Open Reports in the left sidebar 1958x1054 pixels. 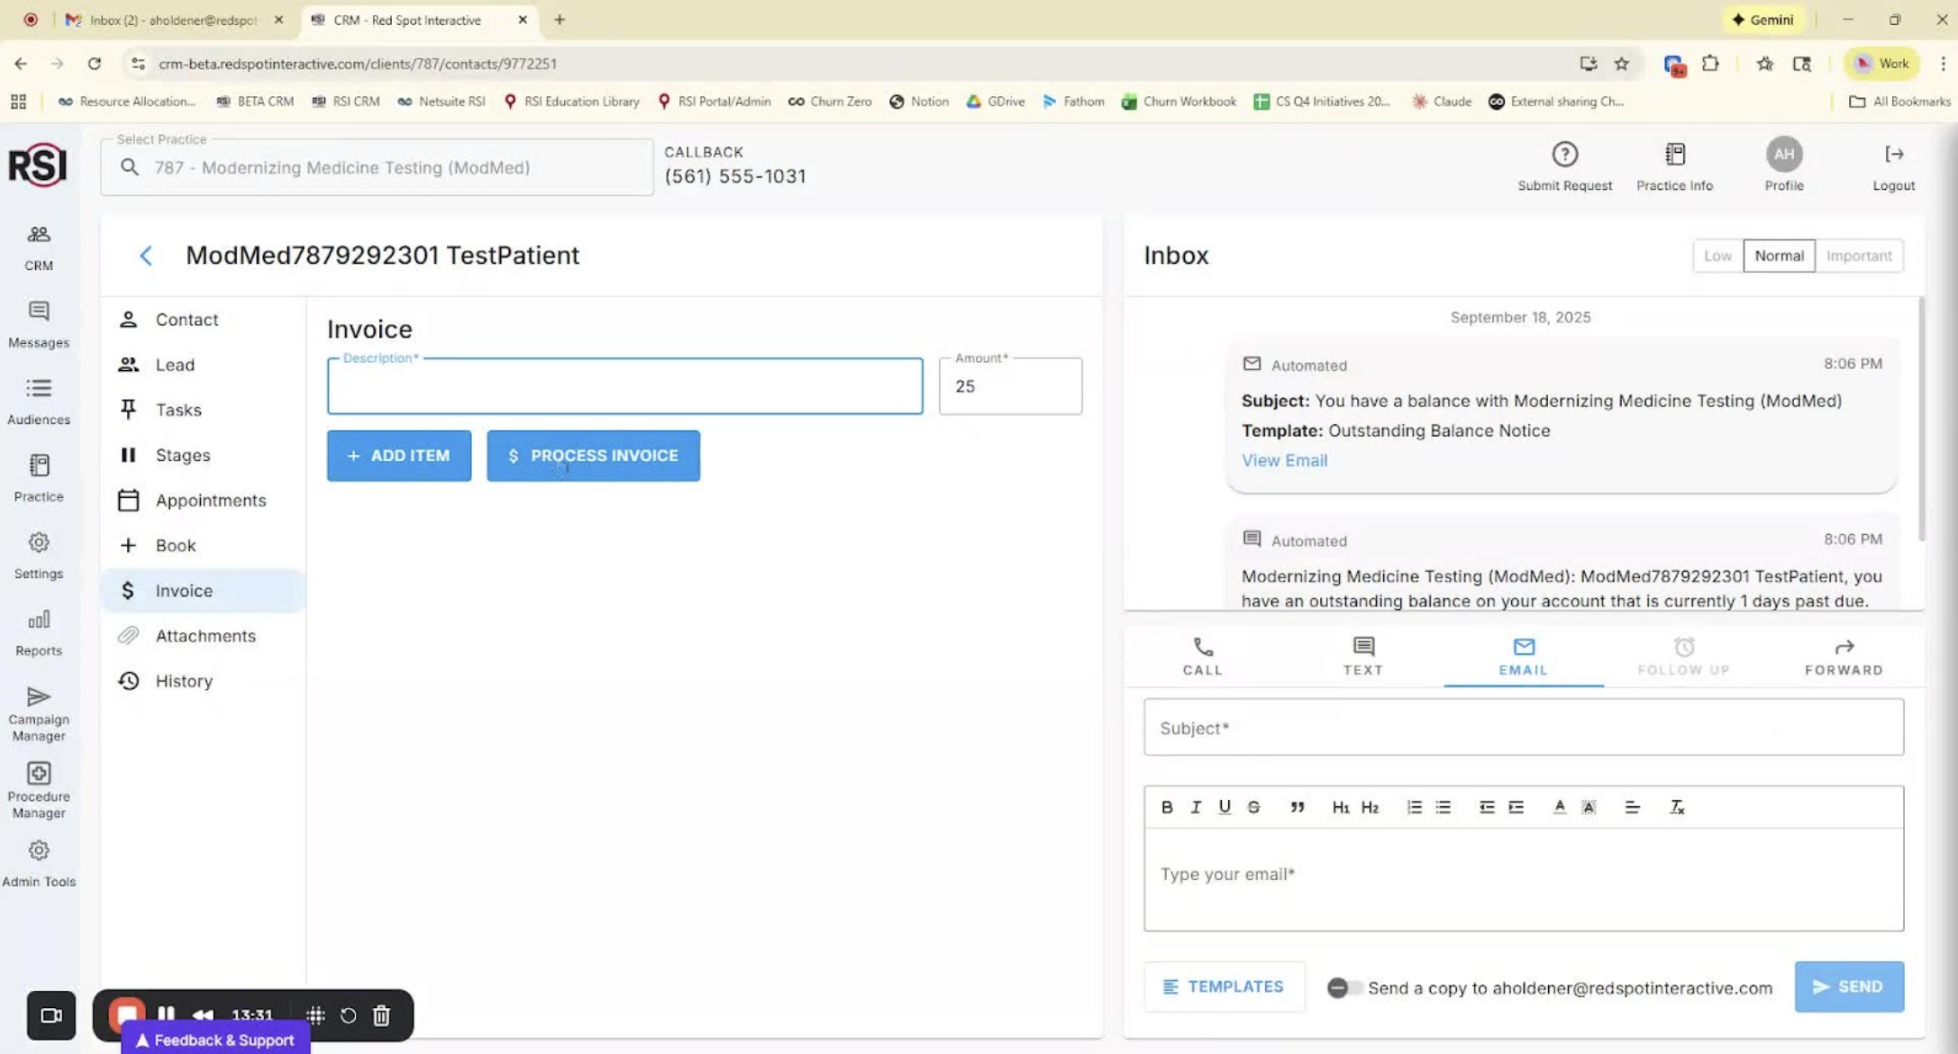pos(38,633)
